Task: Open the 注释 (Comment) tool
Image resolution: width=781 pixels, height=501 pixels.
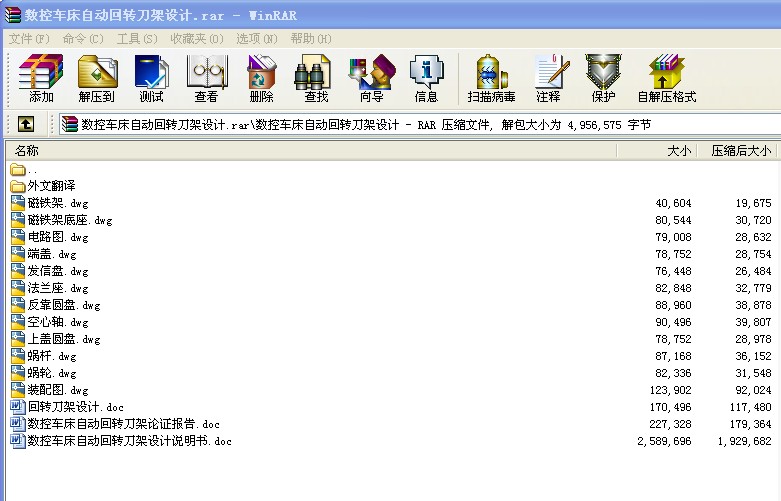Action: tap(548, 78)
